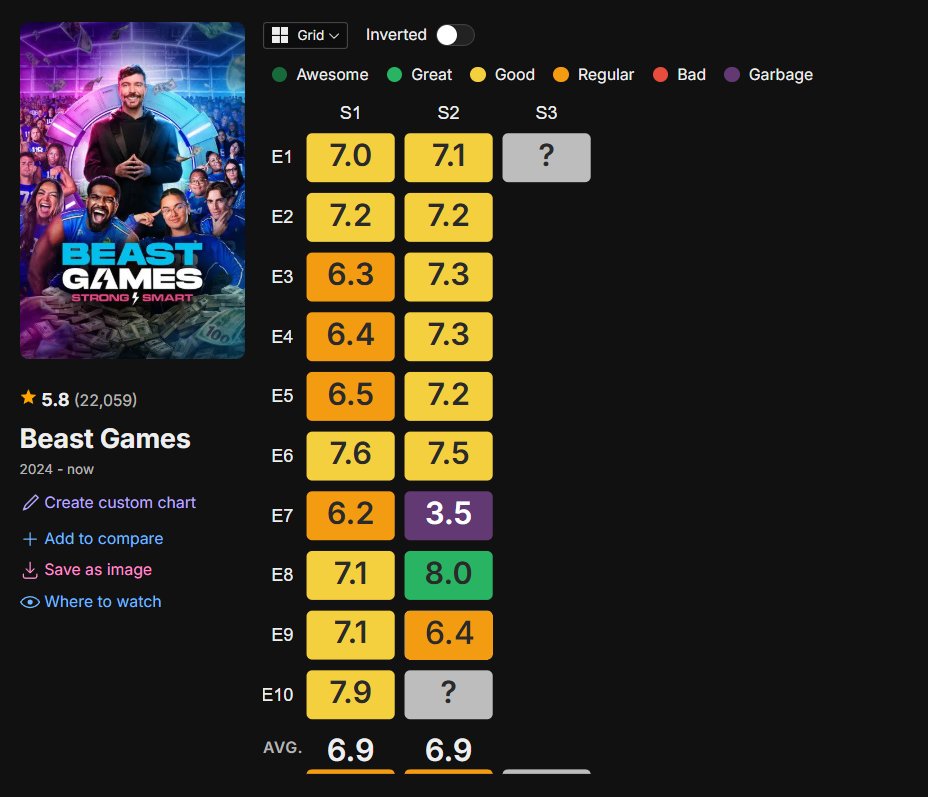Open S1 E10 rated 7.9
This screenshot has height=797, width=928.
[x=350, y=695]
